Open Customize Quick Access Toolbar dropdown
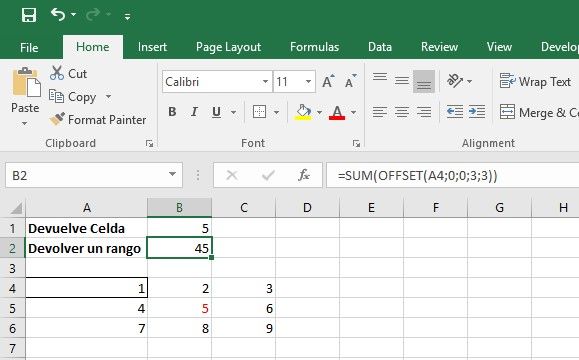This screenshot has width=579, height=360. (x=127, y=16)
